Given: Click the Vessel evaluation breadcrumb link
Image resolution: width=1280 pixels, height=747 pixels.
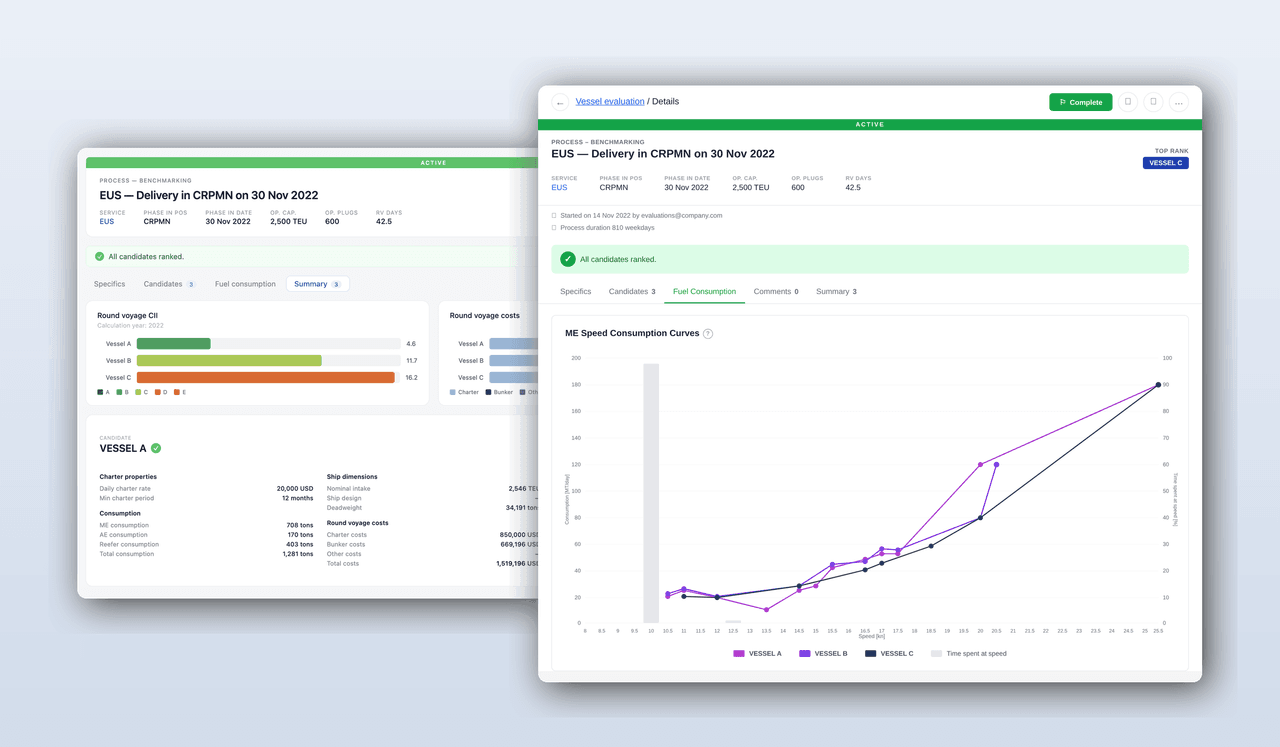Looking at the screenshot, I should tap(610, 102).
